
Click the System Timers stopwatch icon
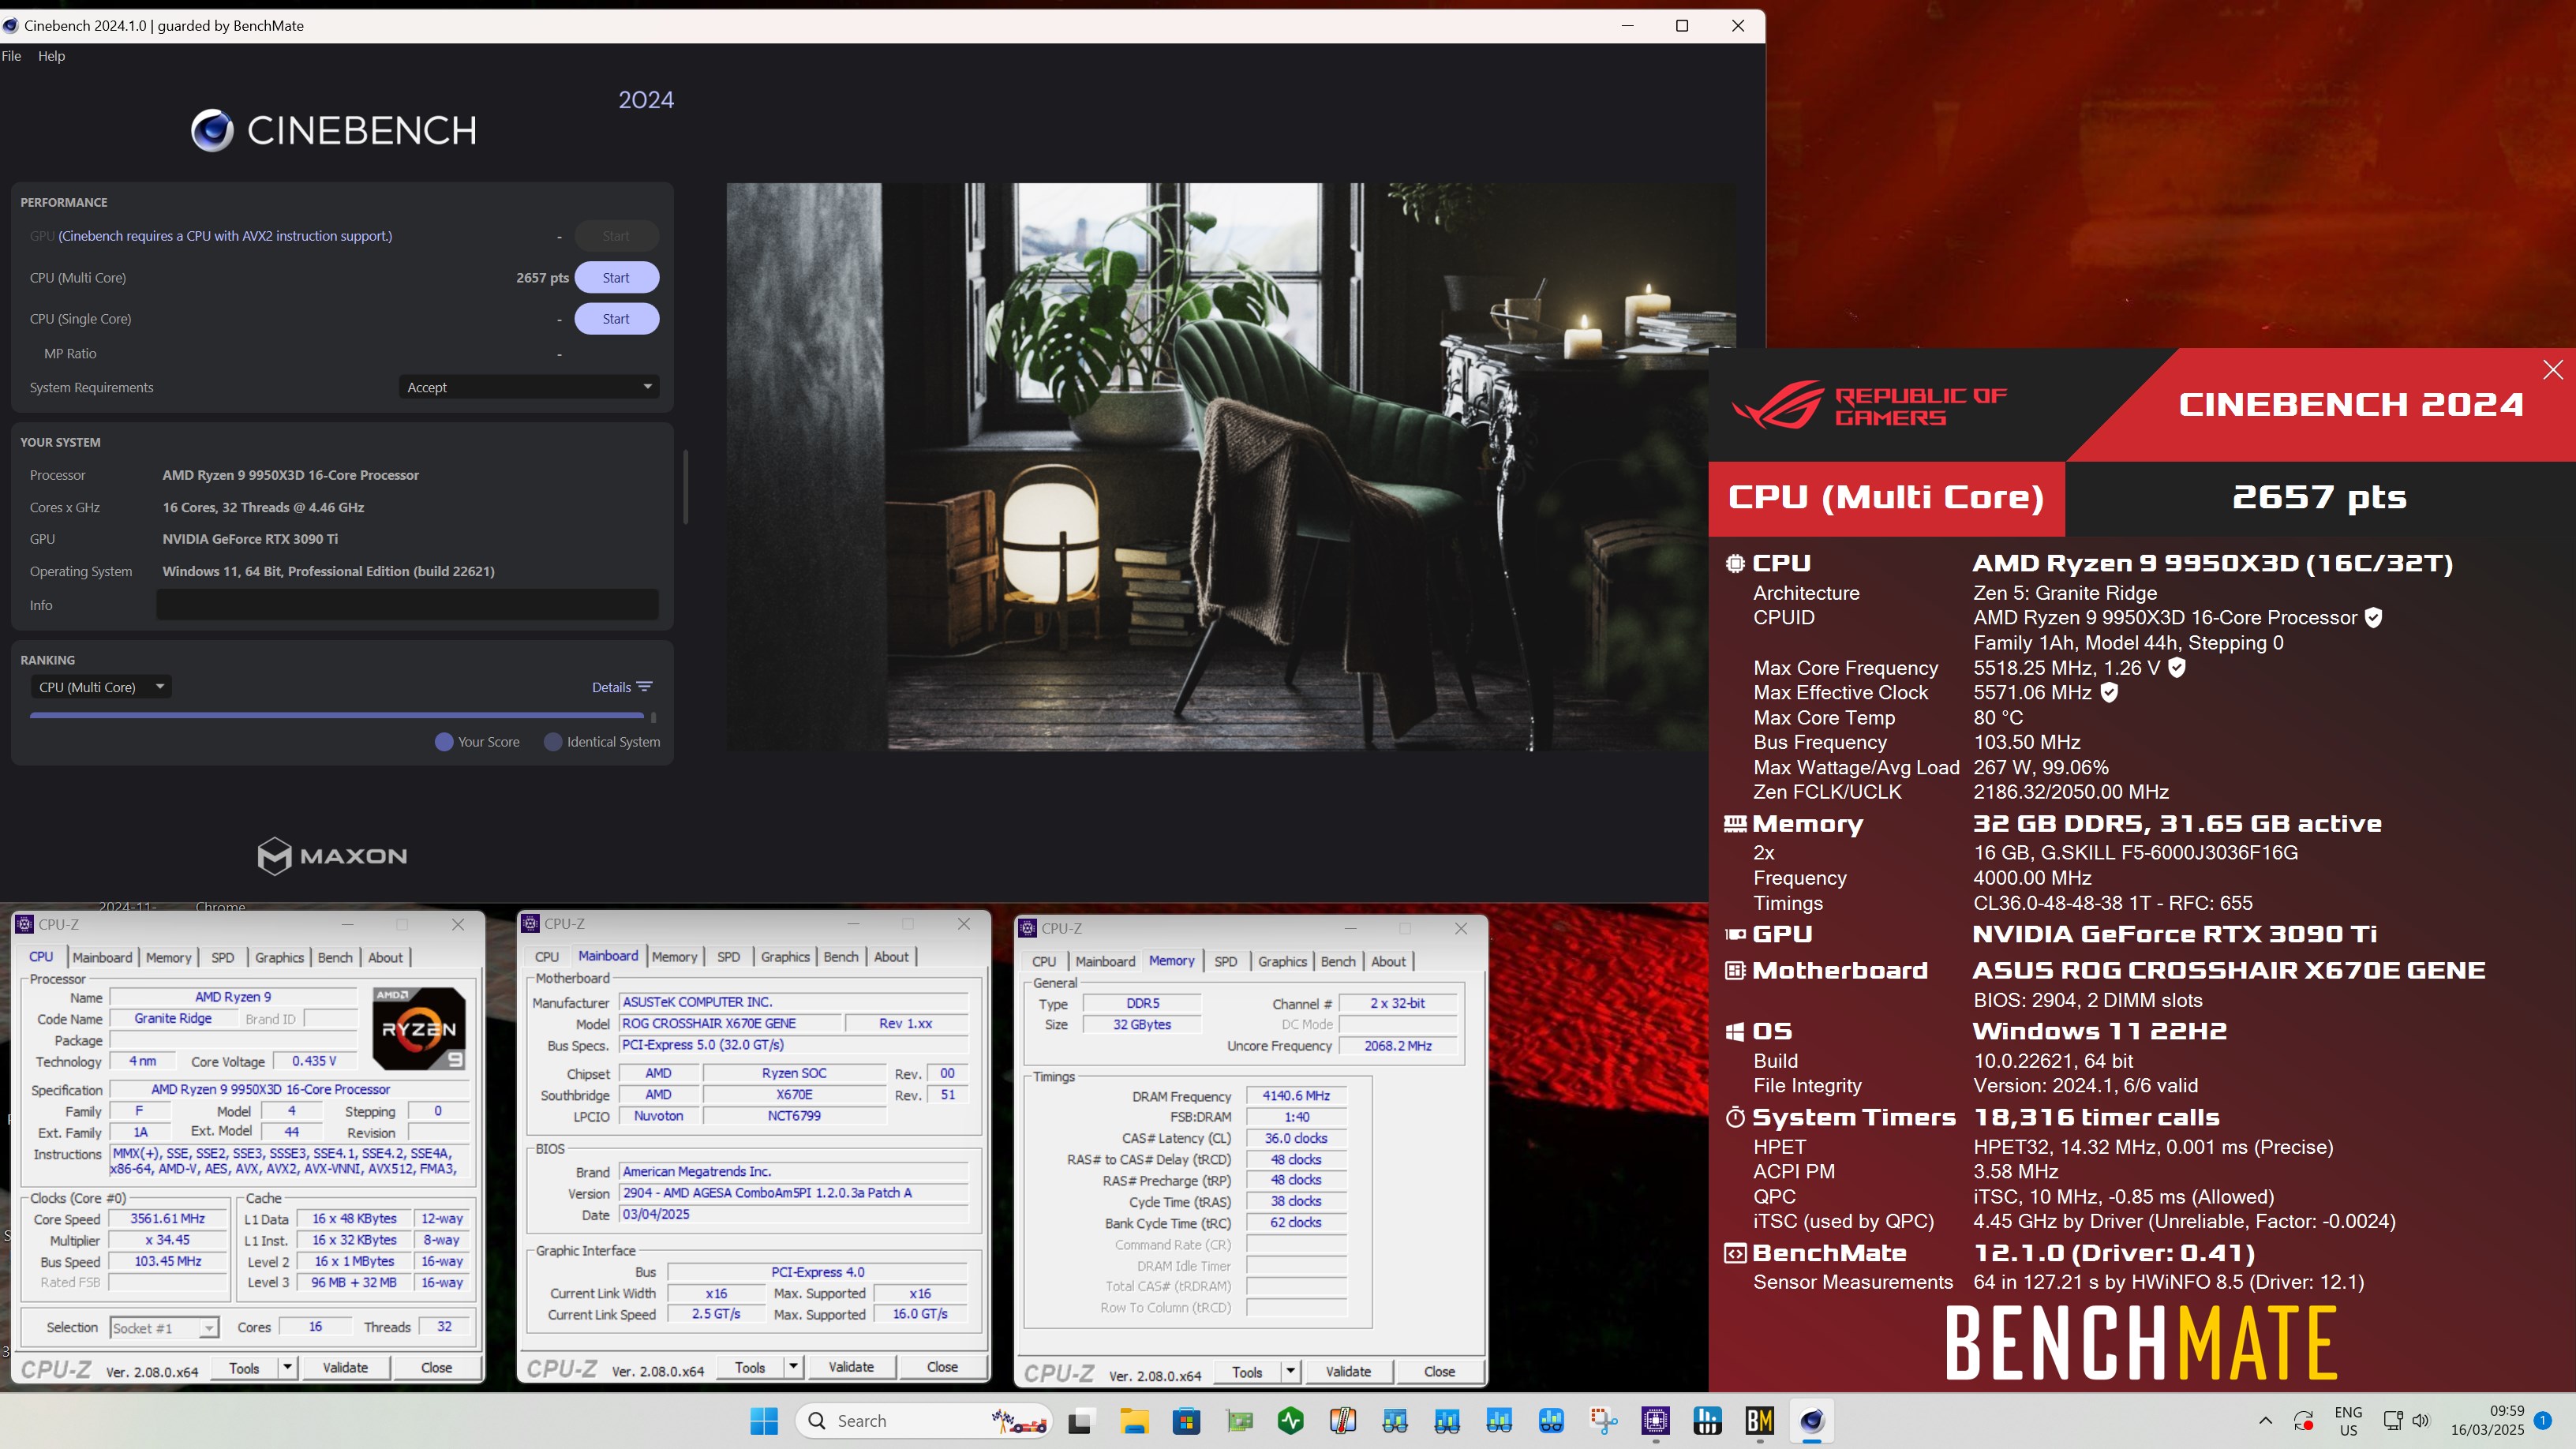click(1735, 1117)
